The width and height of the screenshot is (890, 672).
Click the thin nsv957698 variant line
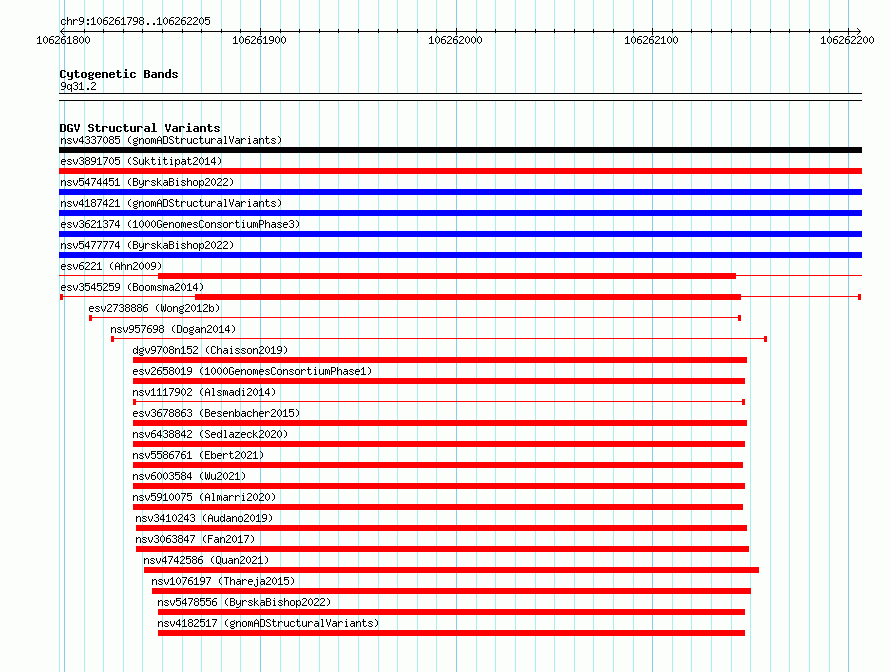point(439,339)
